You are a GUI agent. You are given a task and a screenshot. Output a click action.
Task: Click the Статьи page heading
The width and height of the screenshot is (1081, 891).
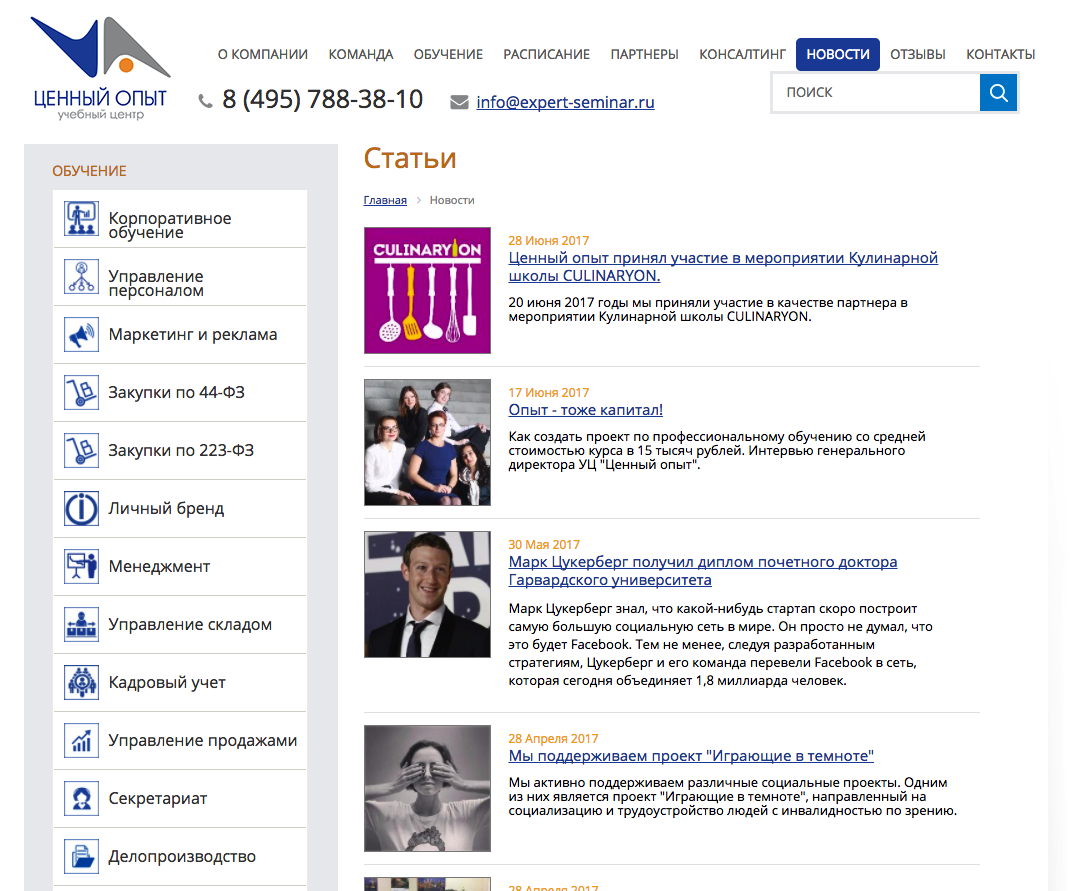(410, 159)
